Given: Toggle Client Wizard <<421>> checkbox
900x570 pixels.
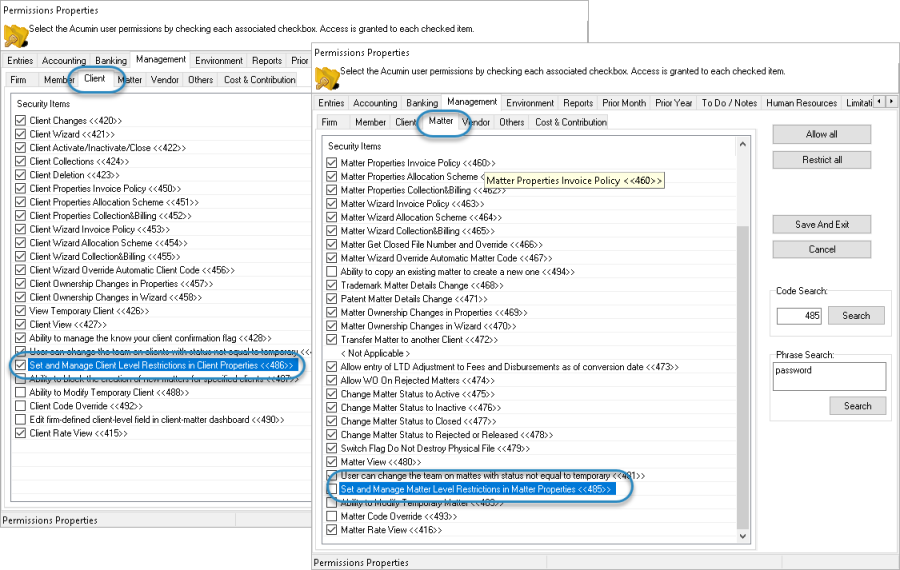Looking at the screenshot, I should pyautogui.click(x=20, y=134).
